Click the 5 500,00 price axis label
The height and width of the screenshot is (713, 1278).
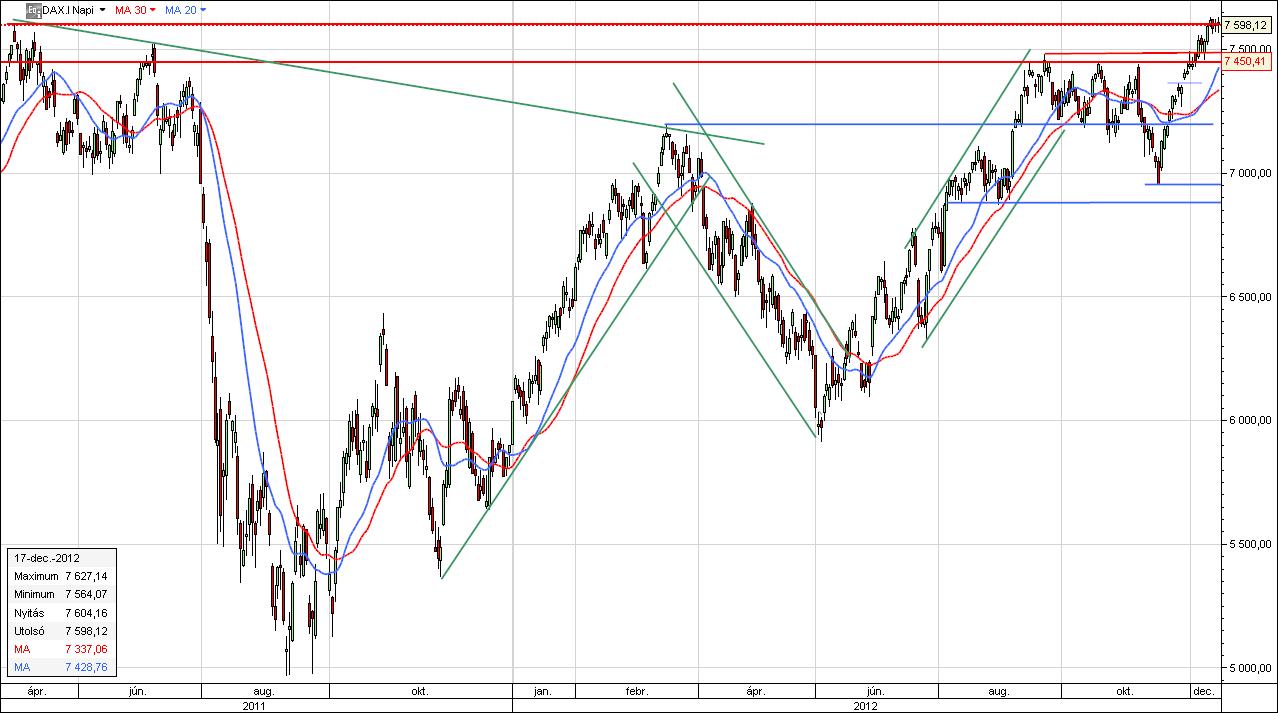click(1250, 545)
